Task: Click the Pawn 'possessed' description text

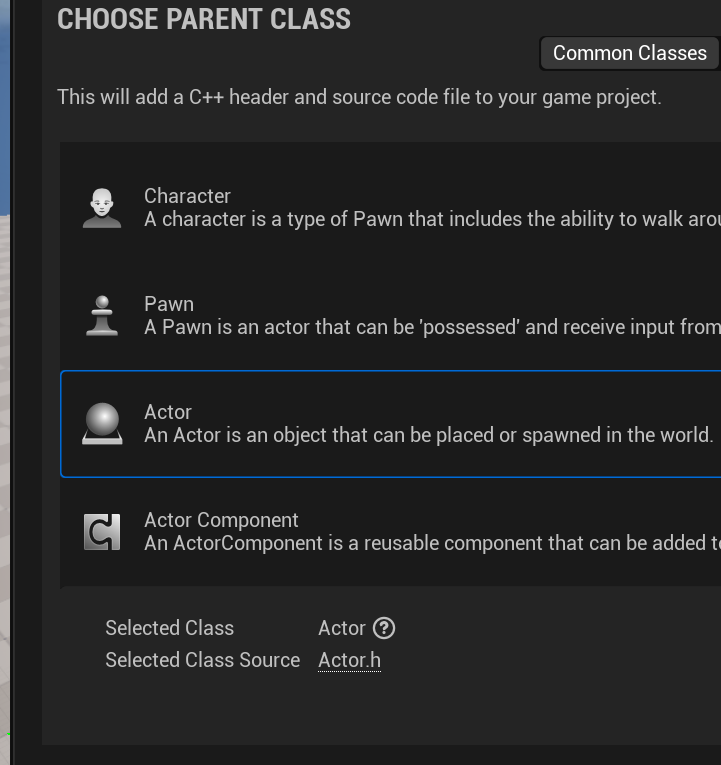Action: [x=432, y=327]
